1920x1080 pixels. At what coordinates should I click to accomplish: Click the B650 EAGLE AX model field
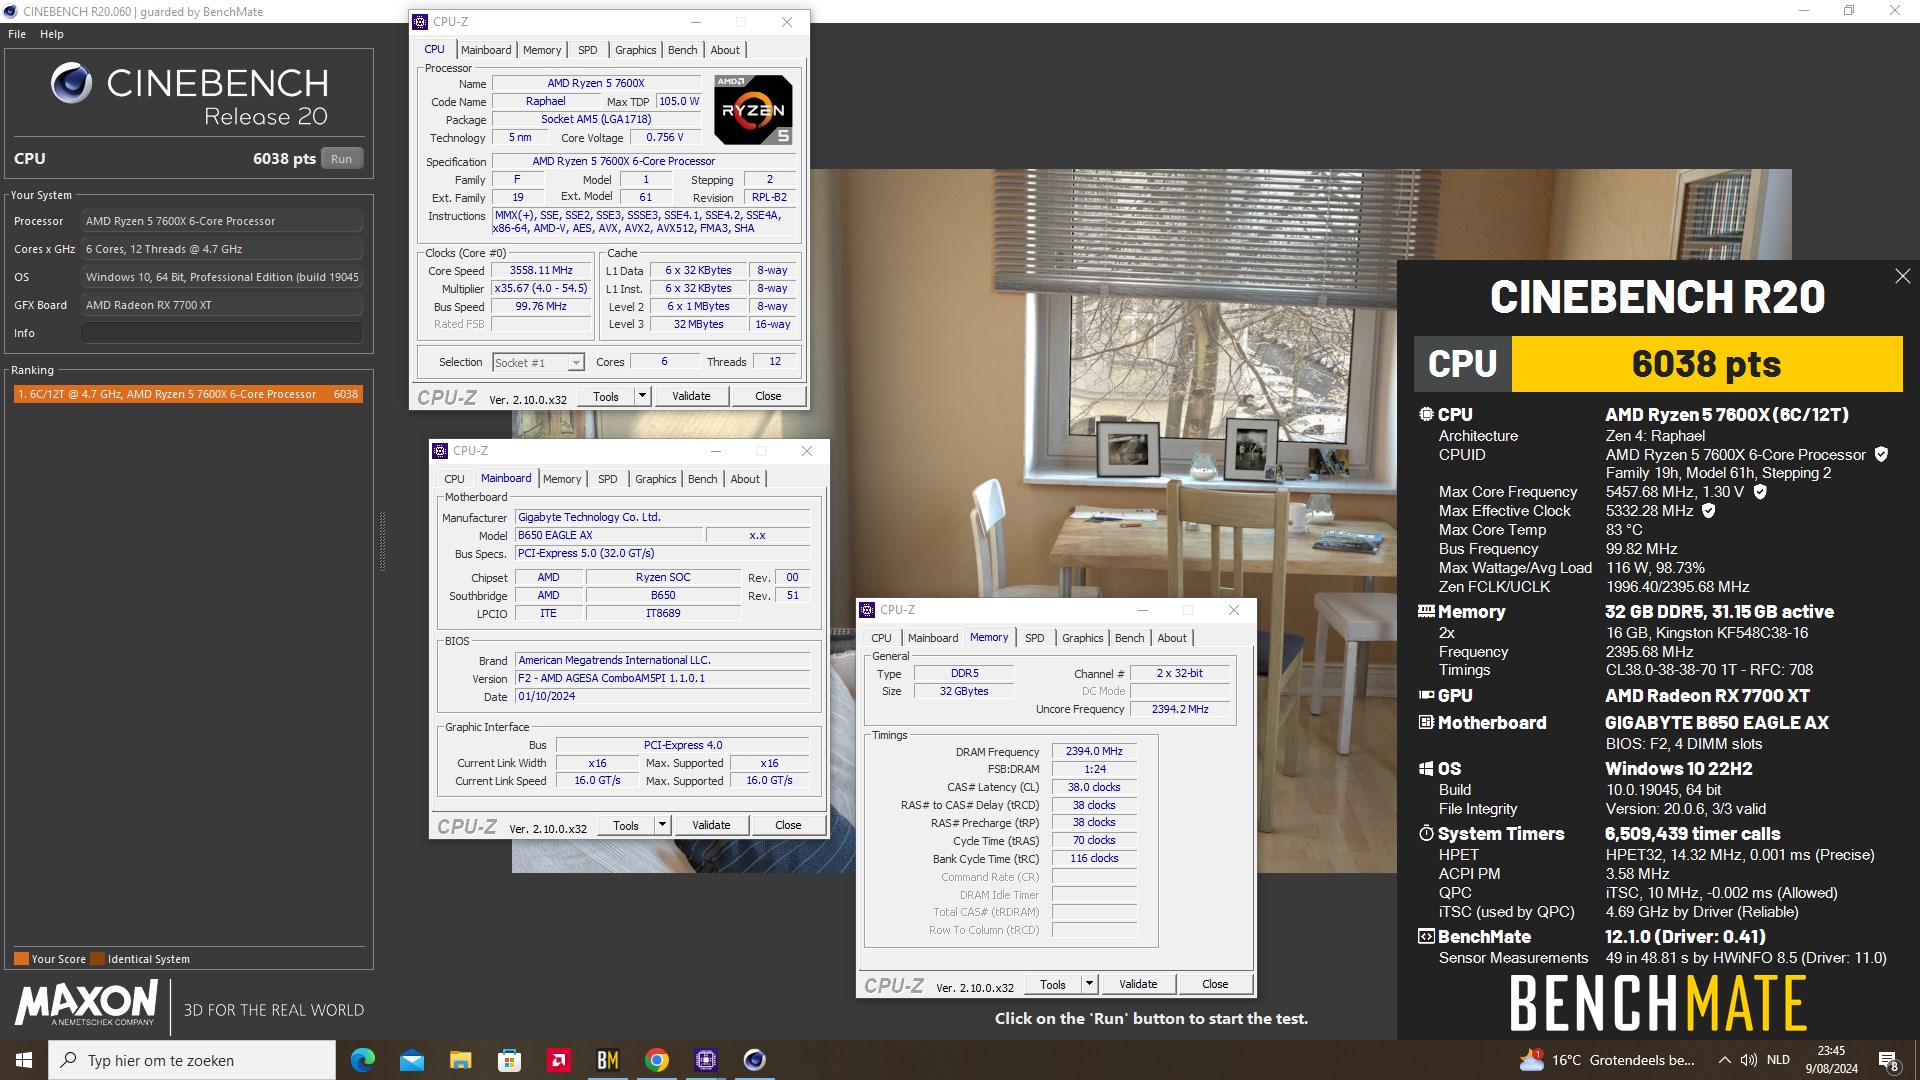point(608,535)
